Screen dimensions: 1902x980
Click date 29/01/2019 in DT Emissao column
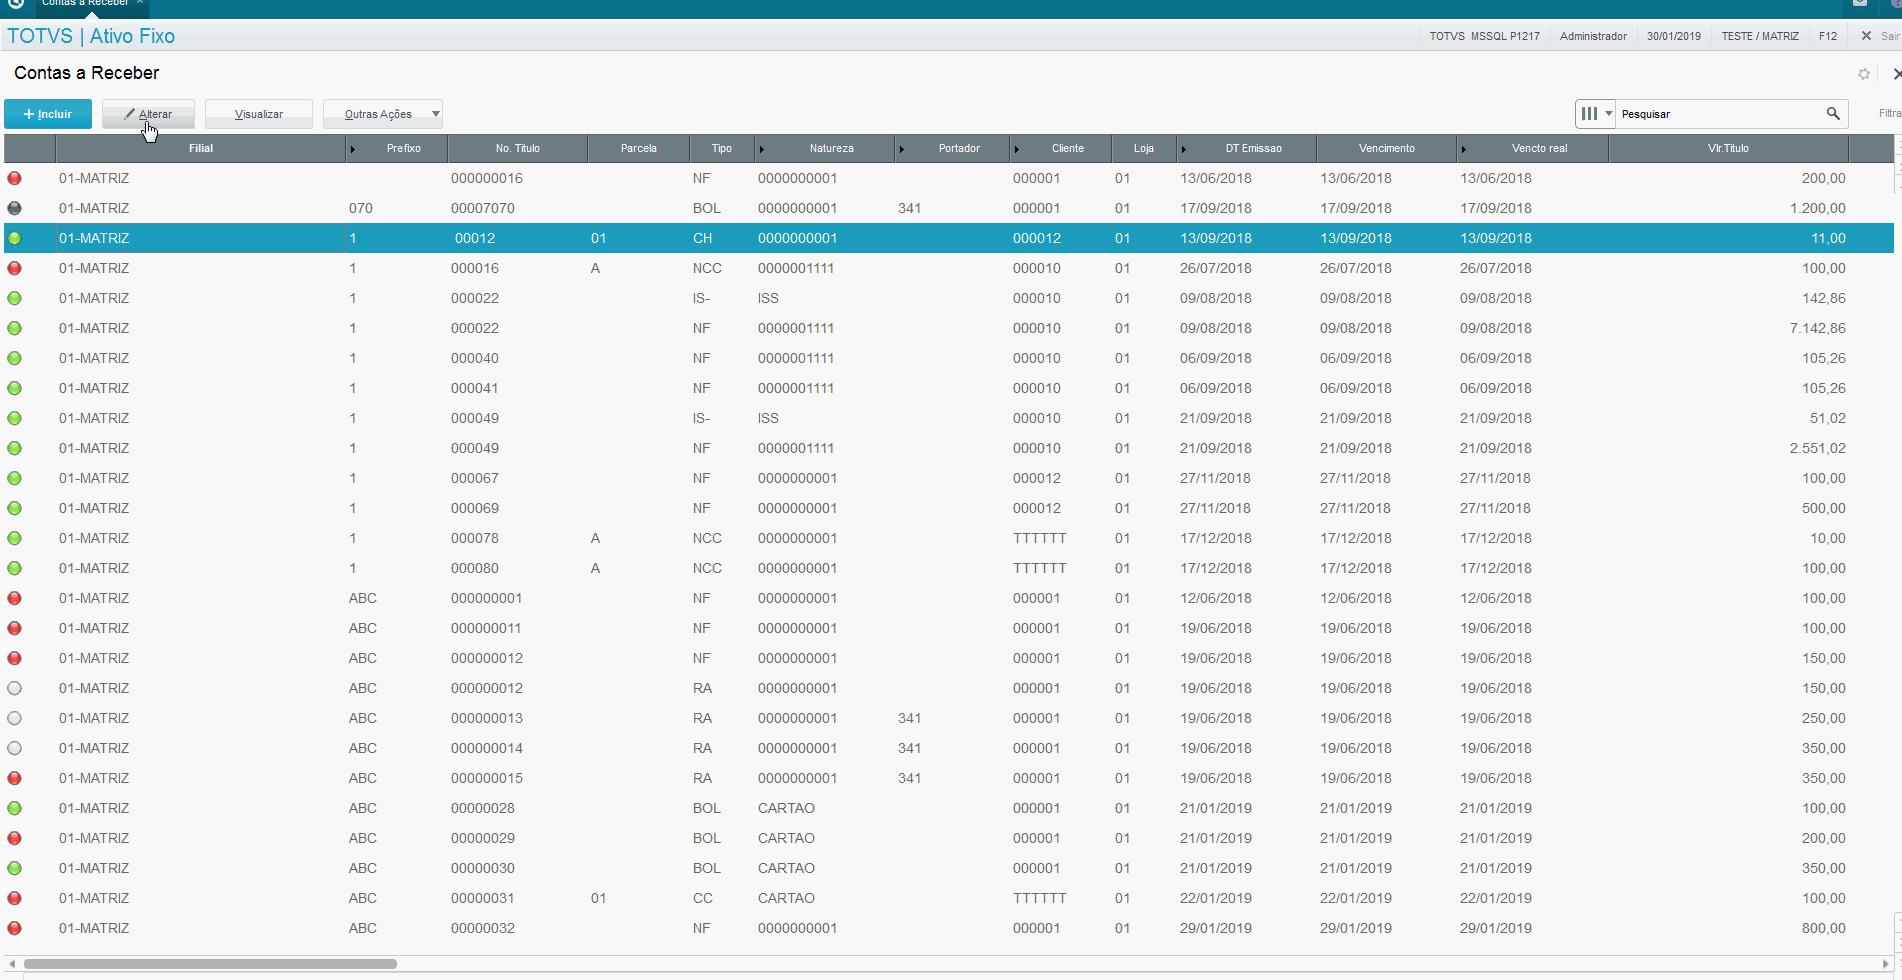point(1216,928)
